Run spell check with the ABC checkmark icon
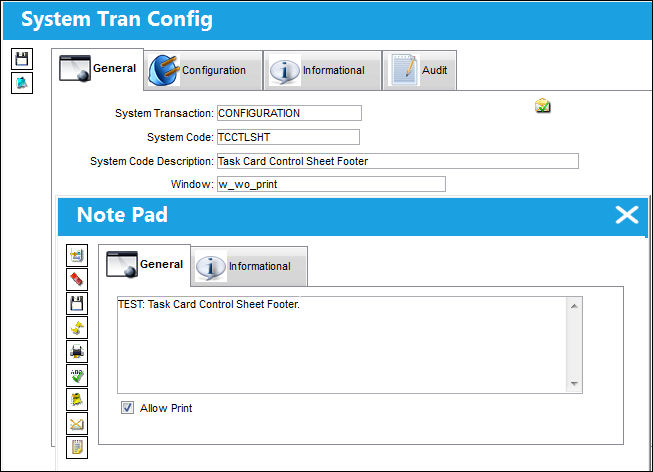Image resolution: width=653 pixels, height=472 pixels. click(x=77, y=375)
